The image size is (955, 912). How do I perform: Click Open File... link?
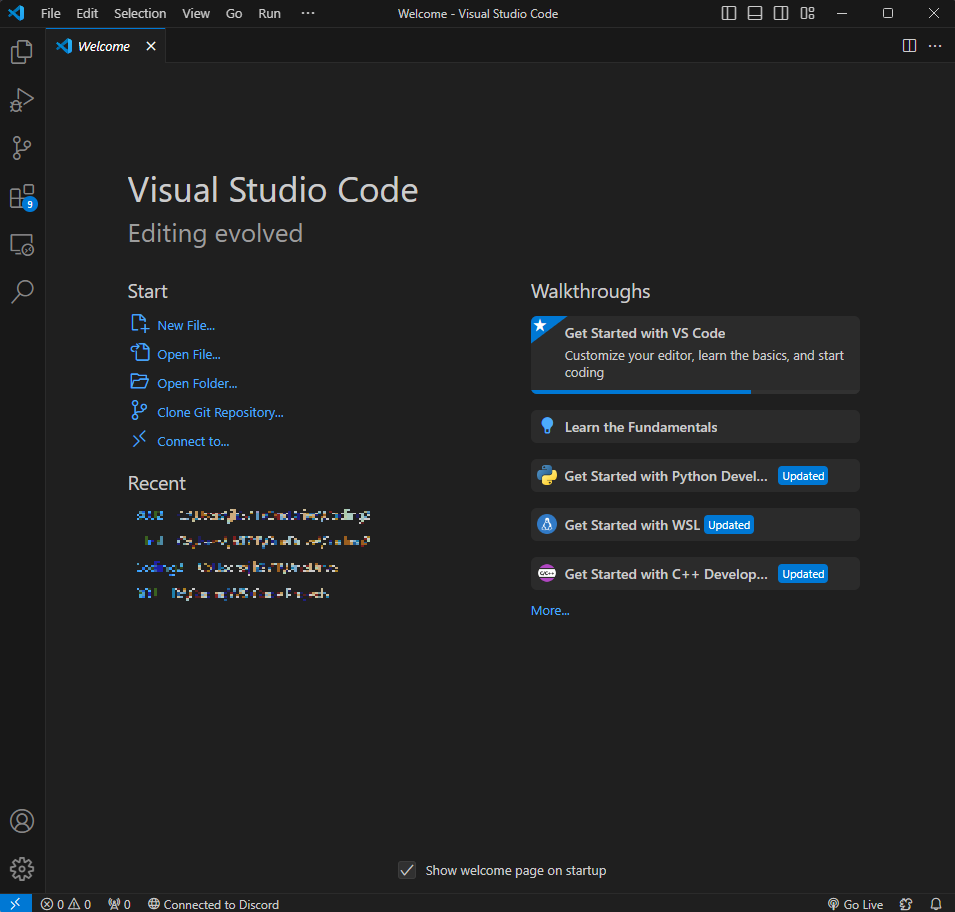[x=189, y=355]
